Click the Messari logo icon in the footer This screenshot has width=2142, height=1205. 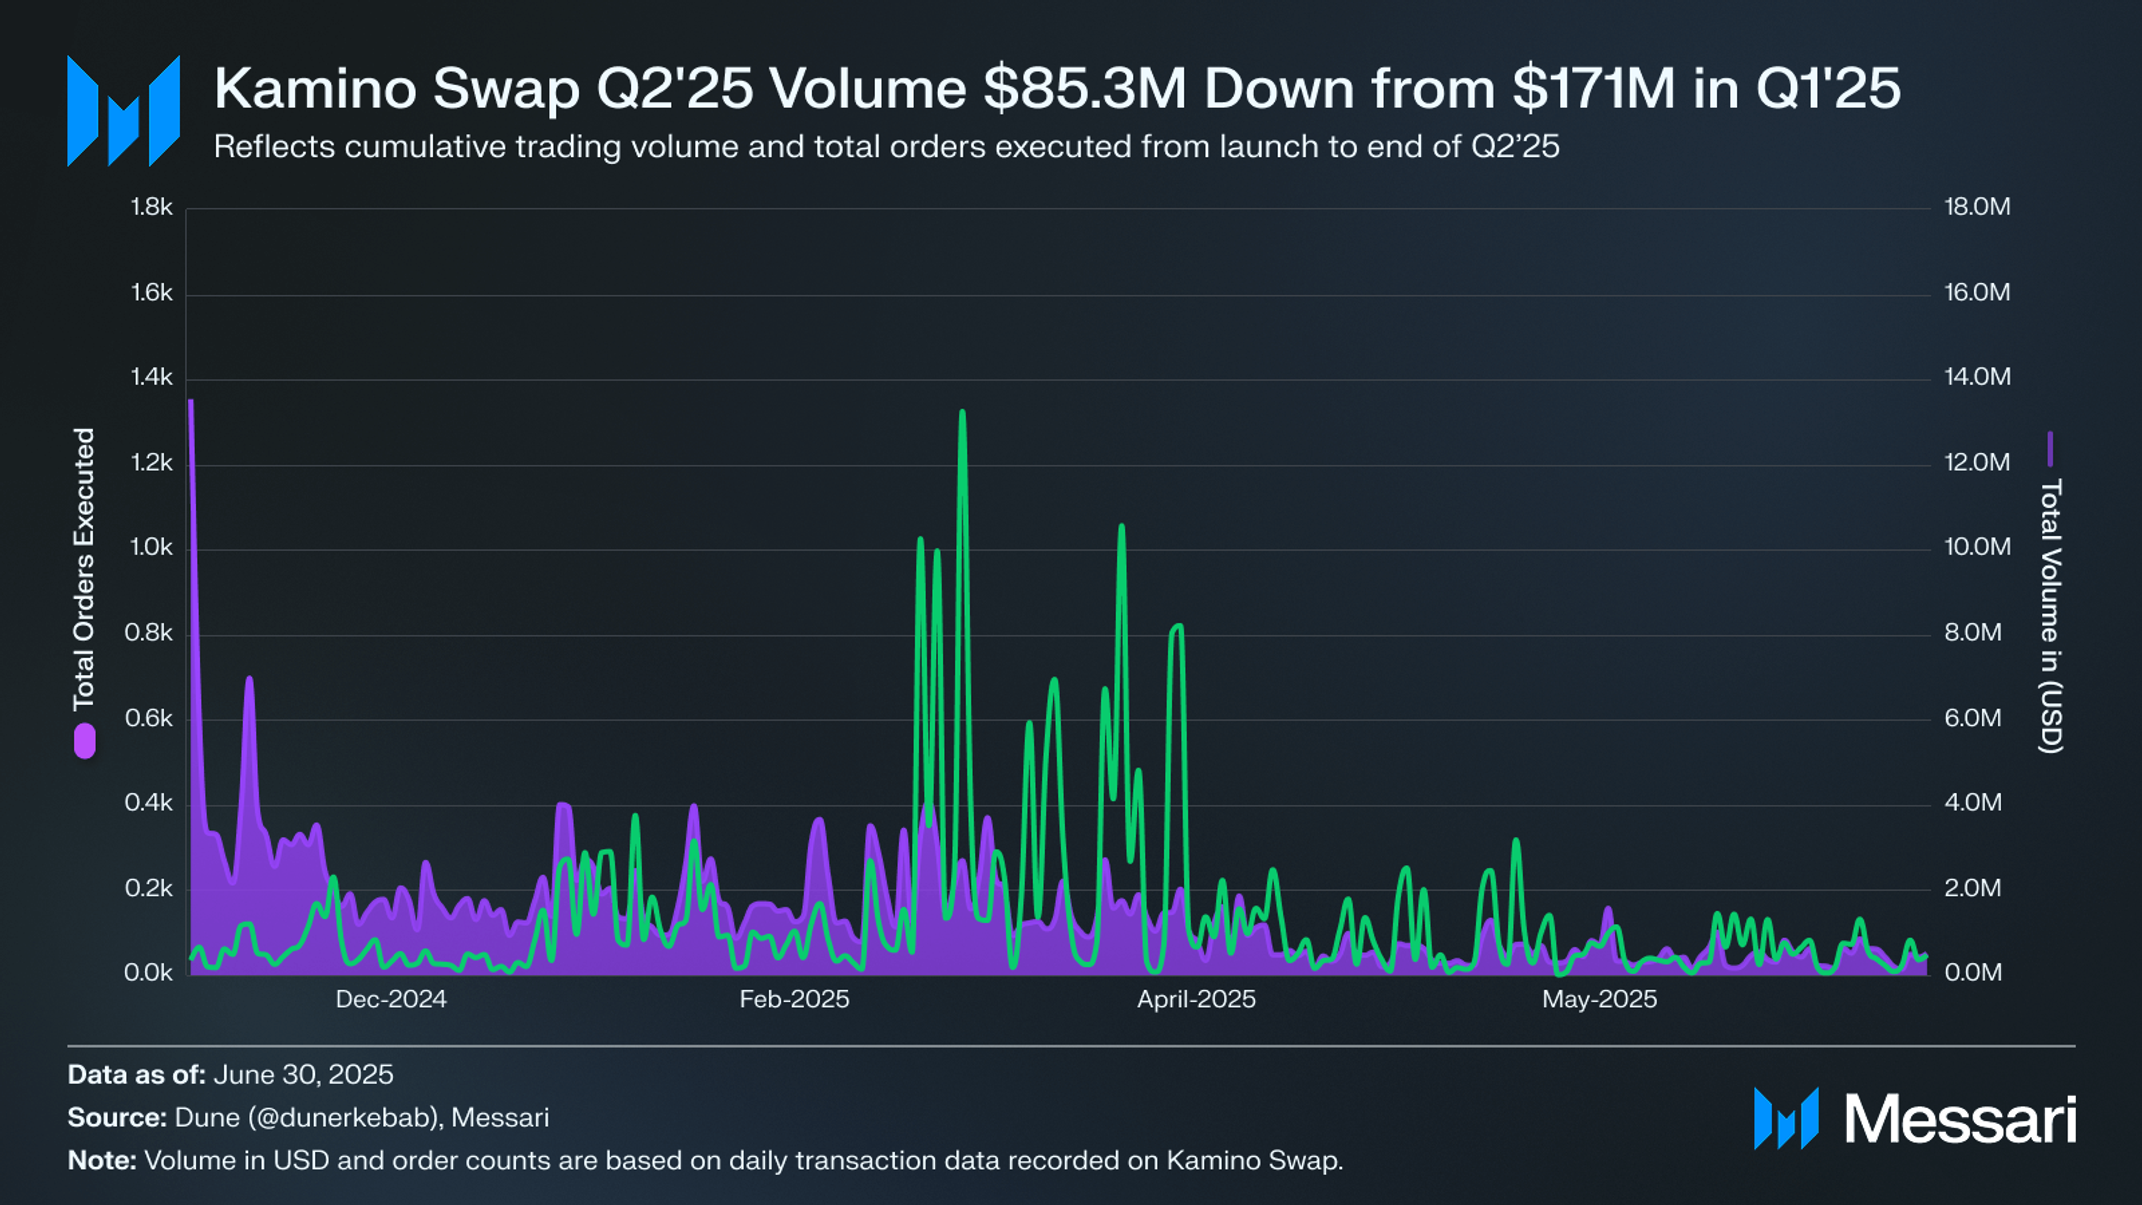click(1786, 1118)
